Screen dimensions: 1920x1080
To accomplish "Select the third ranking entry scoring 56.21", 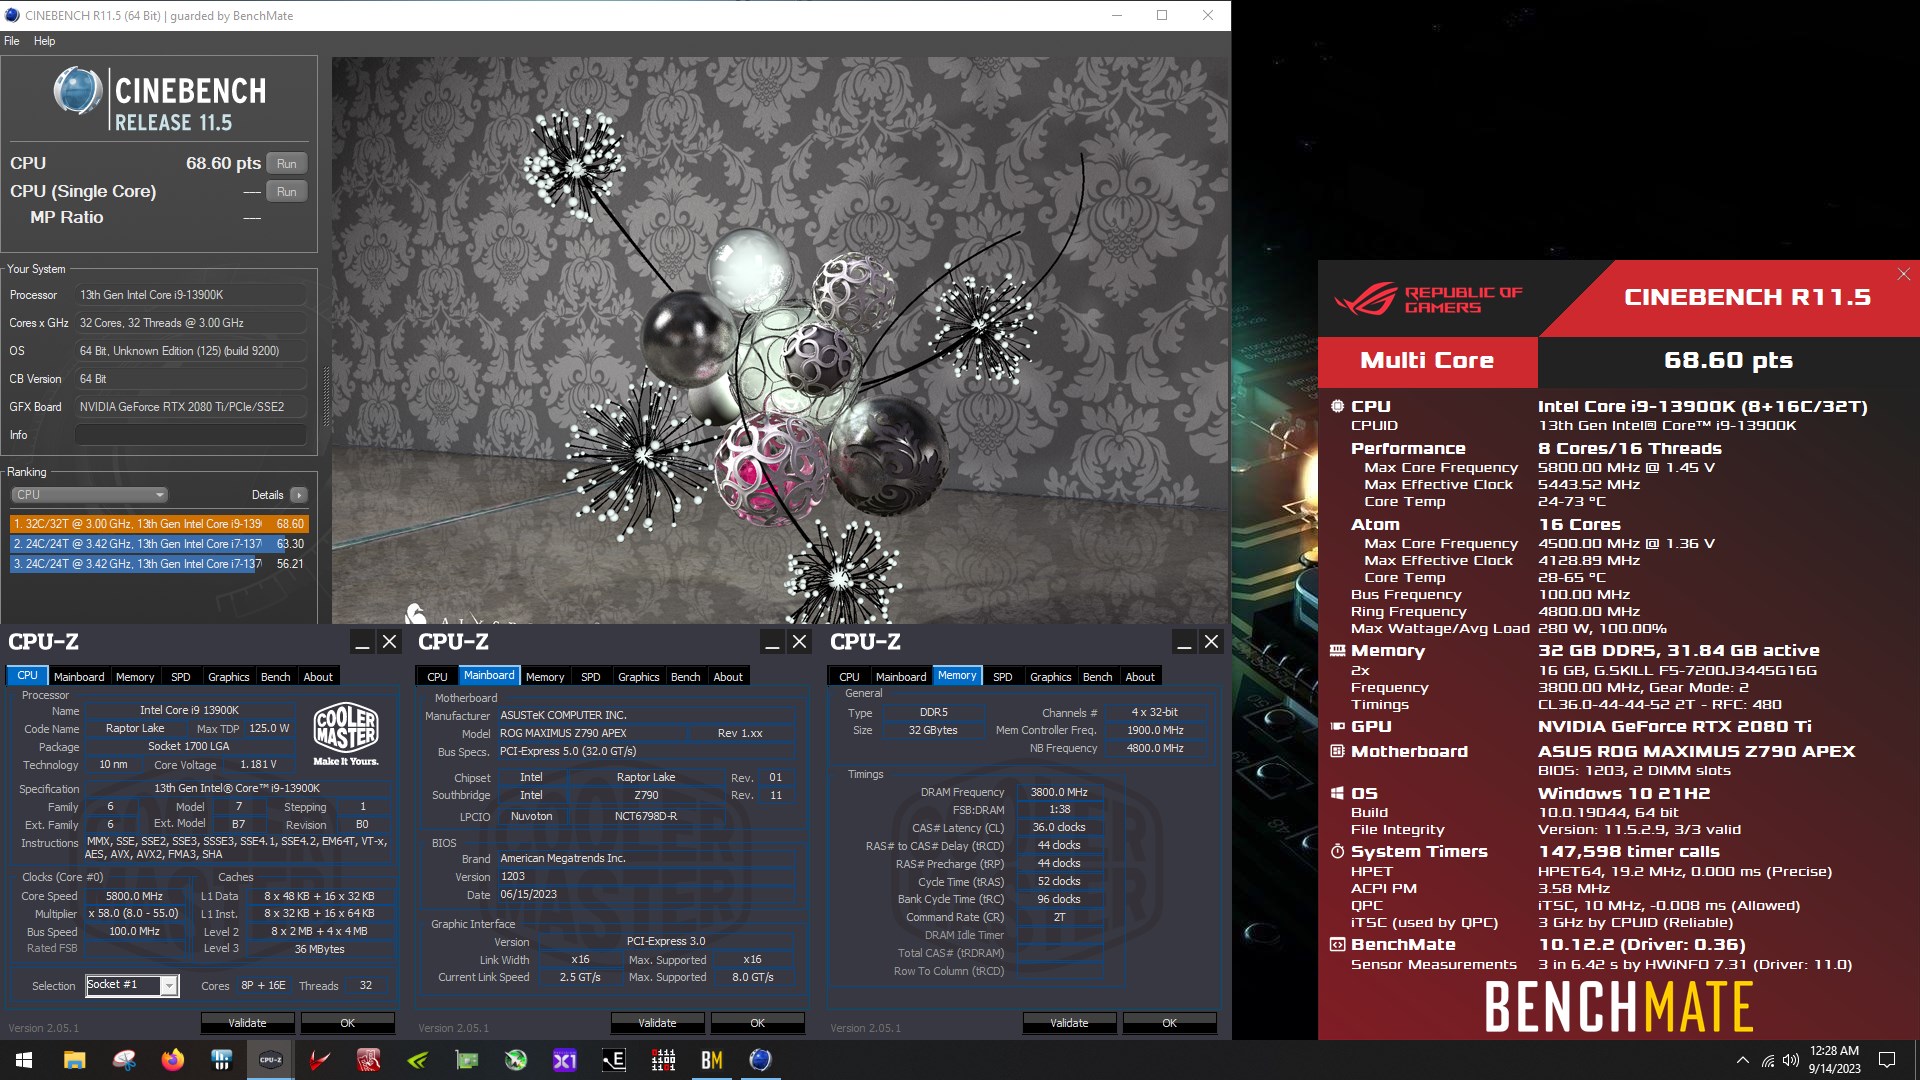I will pos(159,564).
